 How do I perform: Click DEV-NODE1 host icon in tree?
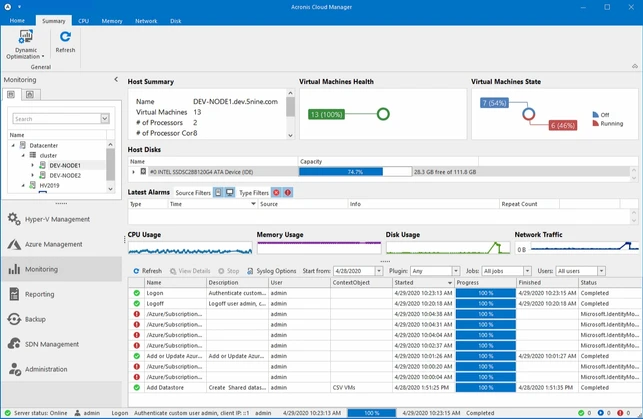(x=42, y=165)
